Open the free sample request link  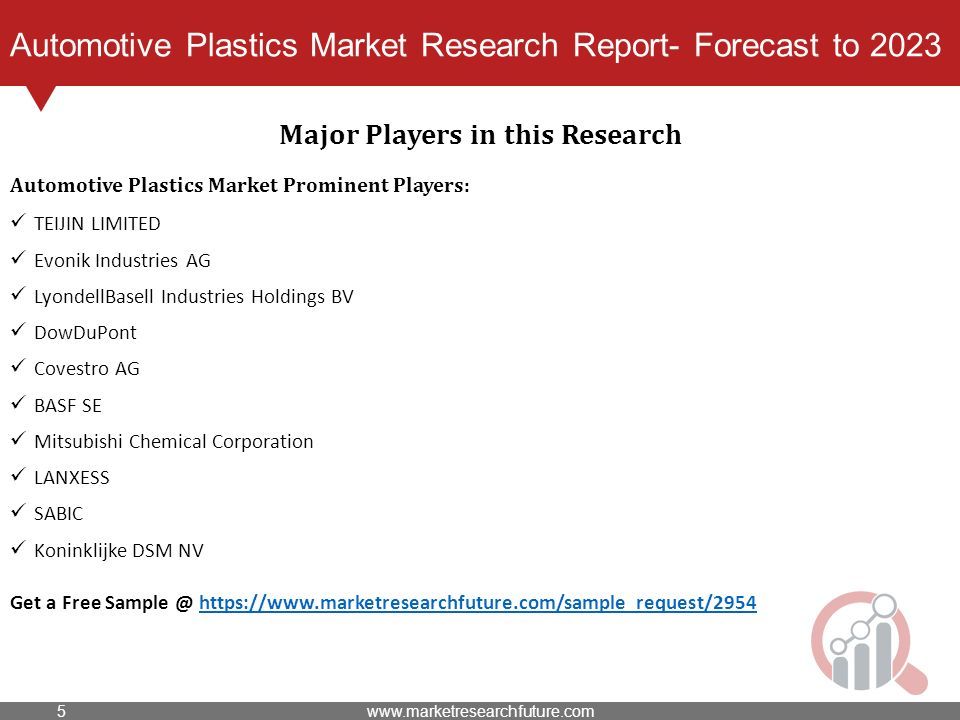click(478, 602)
